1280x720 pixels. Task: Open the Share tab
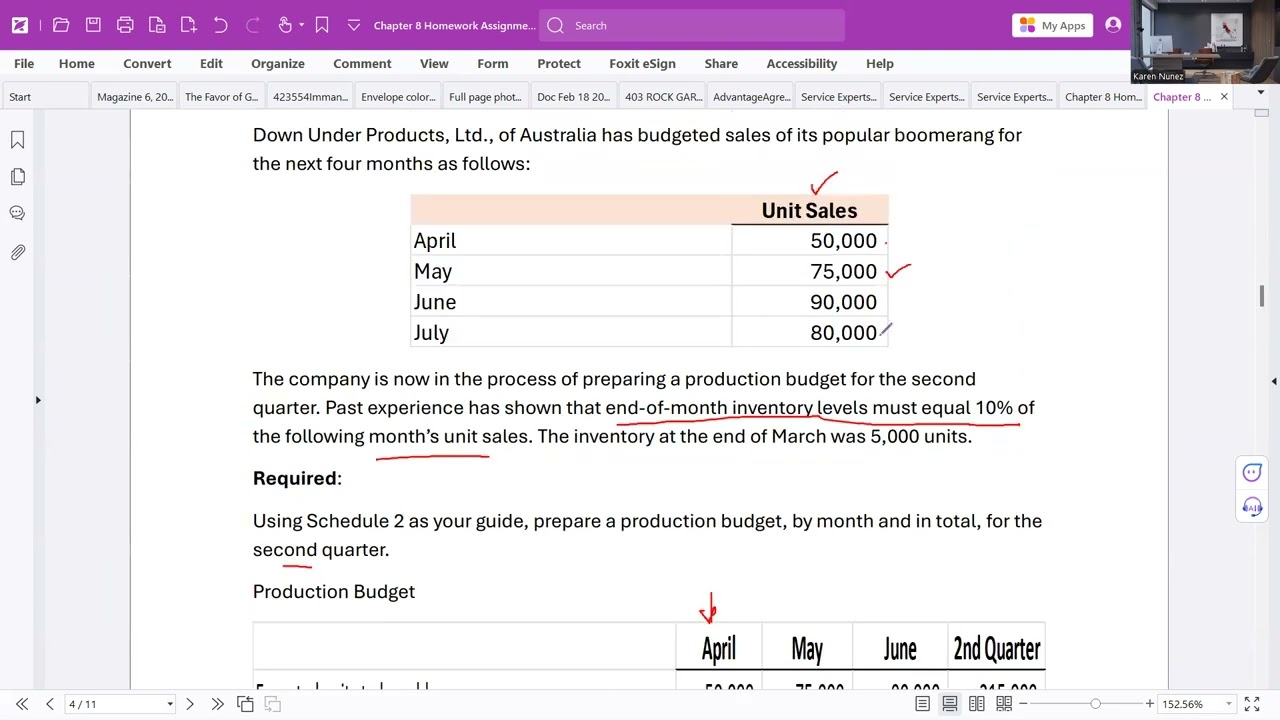point(721,63)
